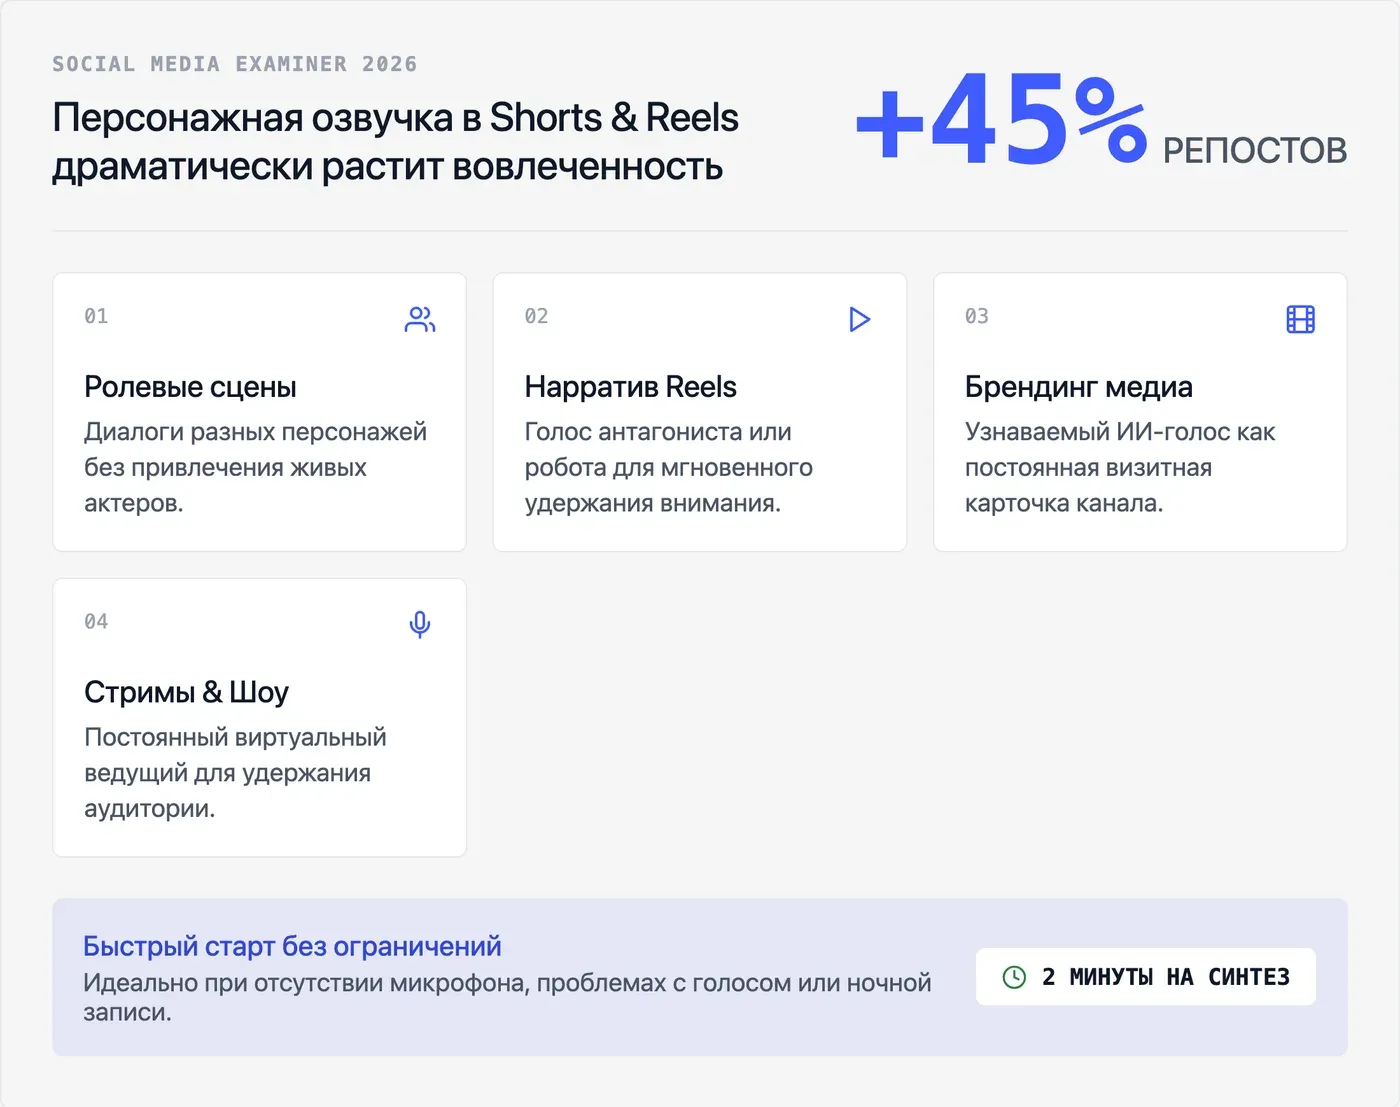Click the РЕПОСТОВ label
Viewport: 1400px width, 1107px height.
1255,150
